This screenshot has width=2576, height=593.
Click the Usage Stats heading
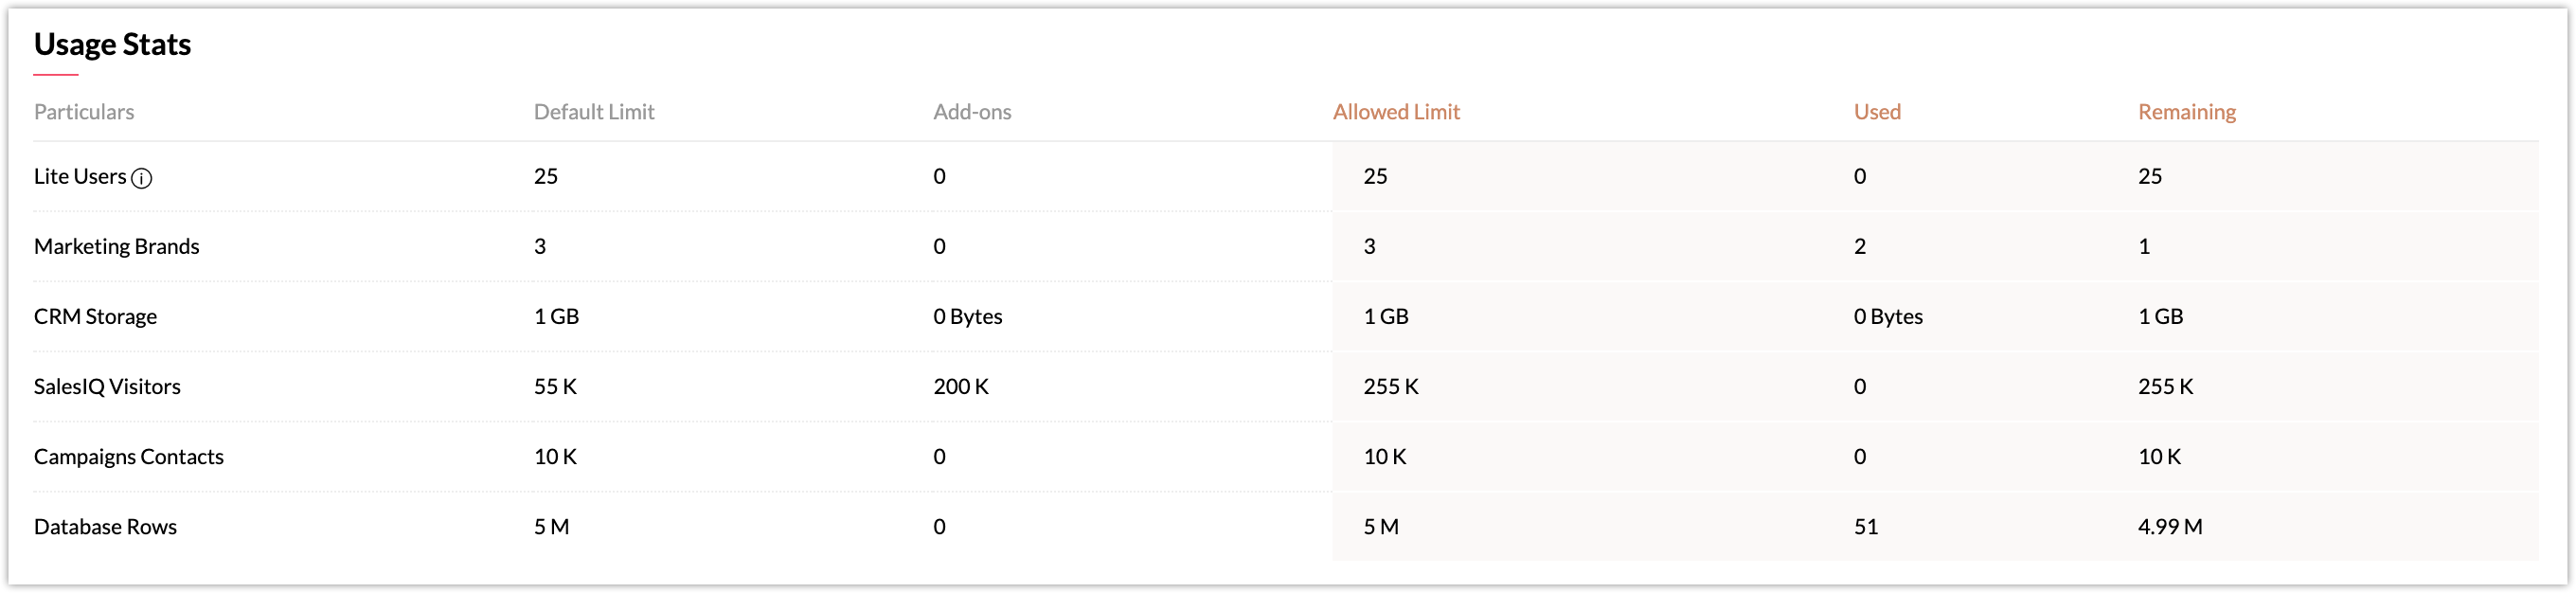[x=112, y=44]
